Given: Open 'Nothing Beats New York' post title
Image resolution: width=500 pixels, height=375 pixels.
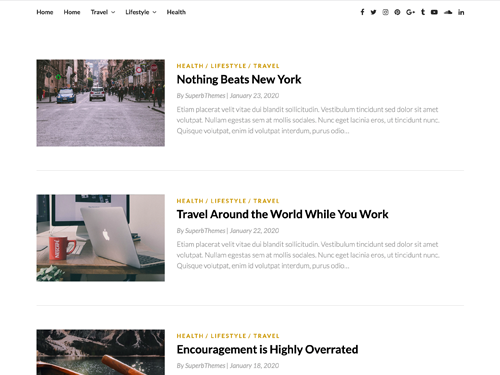Looking at the screenshot, I should [239, 79].
